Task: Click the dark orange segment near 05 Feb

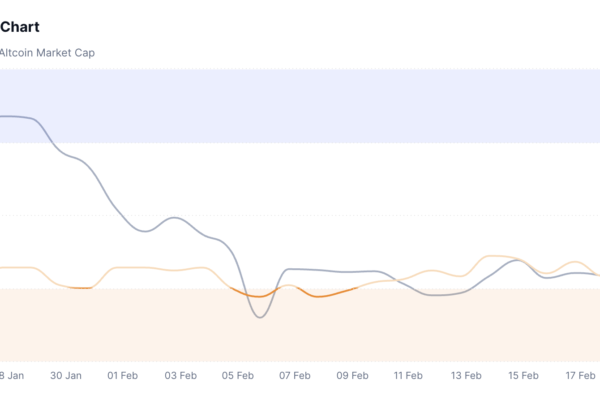Action: (x=250, y=295)
